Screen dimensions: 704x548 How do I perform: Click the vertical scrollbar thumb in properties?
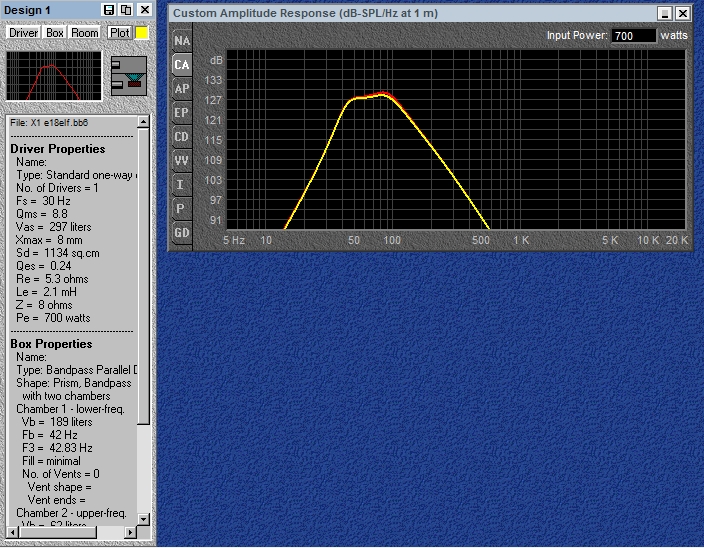143,276
